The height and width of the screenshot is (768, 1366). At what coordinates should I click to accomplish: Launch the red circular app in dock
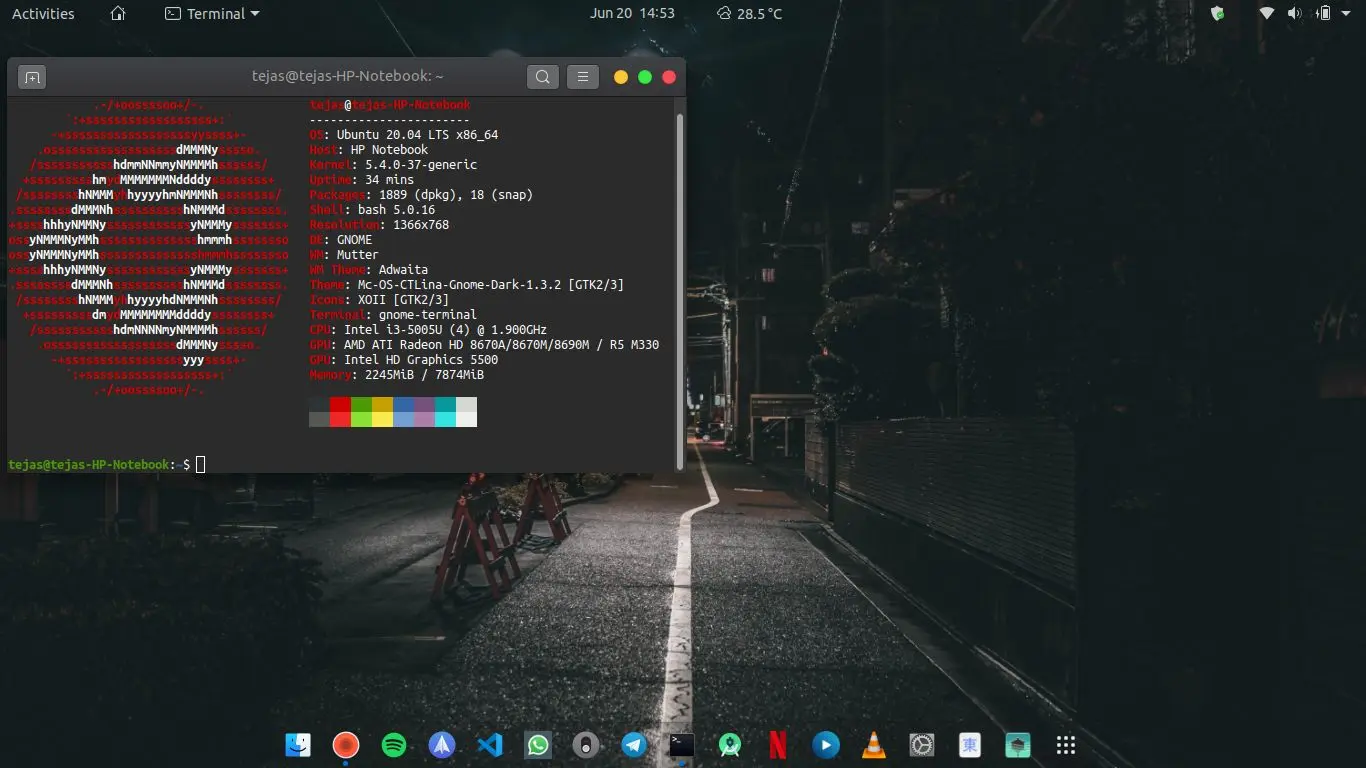point(346,745)
